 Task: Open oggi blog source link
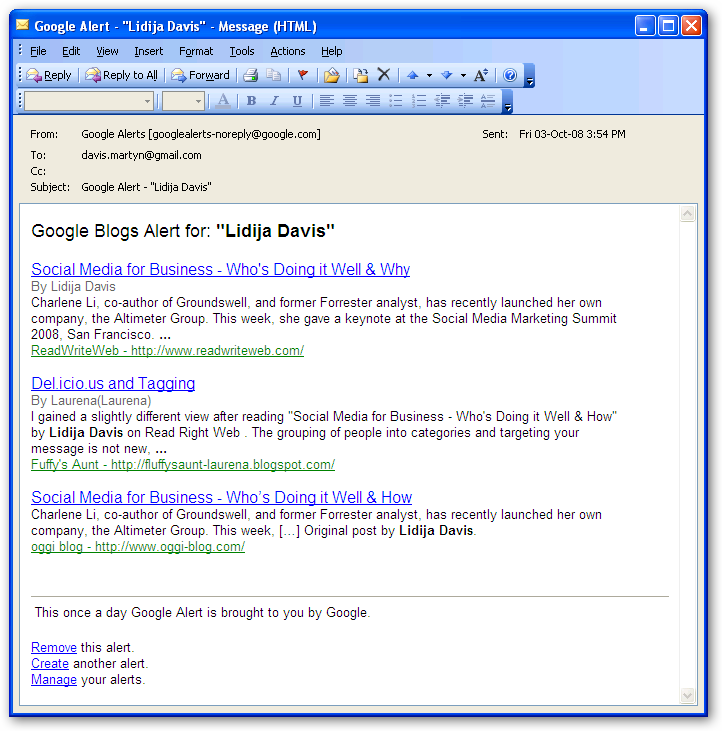[138, 547]
